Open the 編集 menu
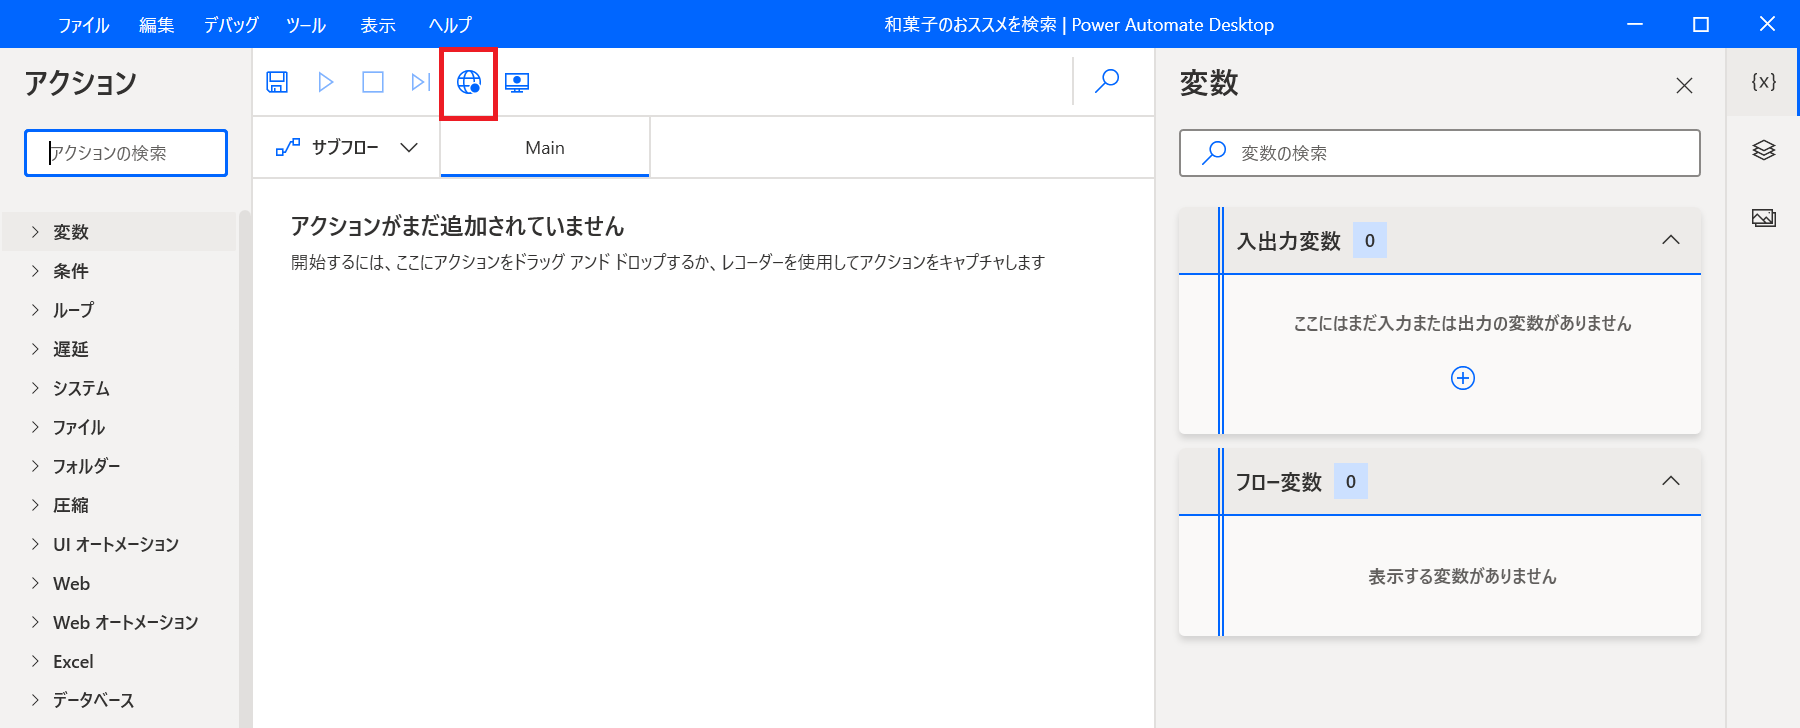 (156, 25)
